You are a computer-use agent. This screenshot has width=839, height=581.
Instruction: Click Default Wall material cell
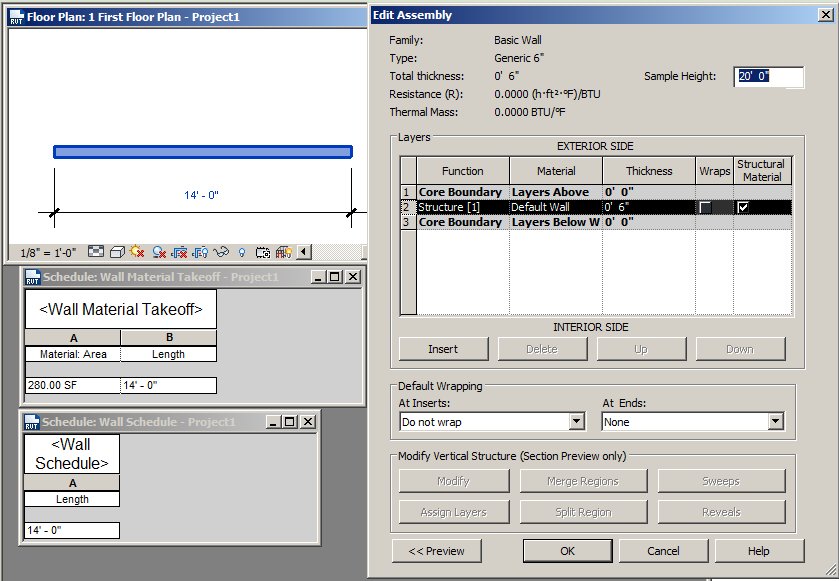(x=556, y=207)
